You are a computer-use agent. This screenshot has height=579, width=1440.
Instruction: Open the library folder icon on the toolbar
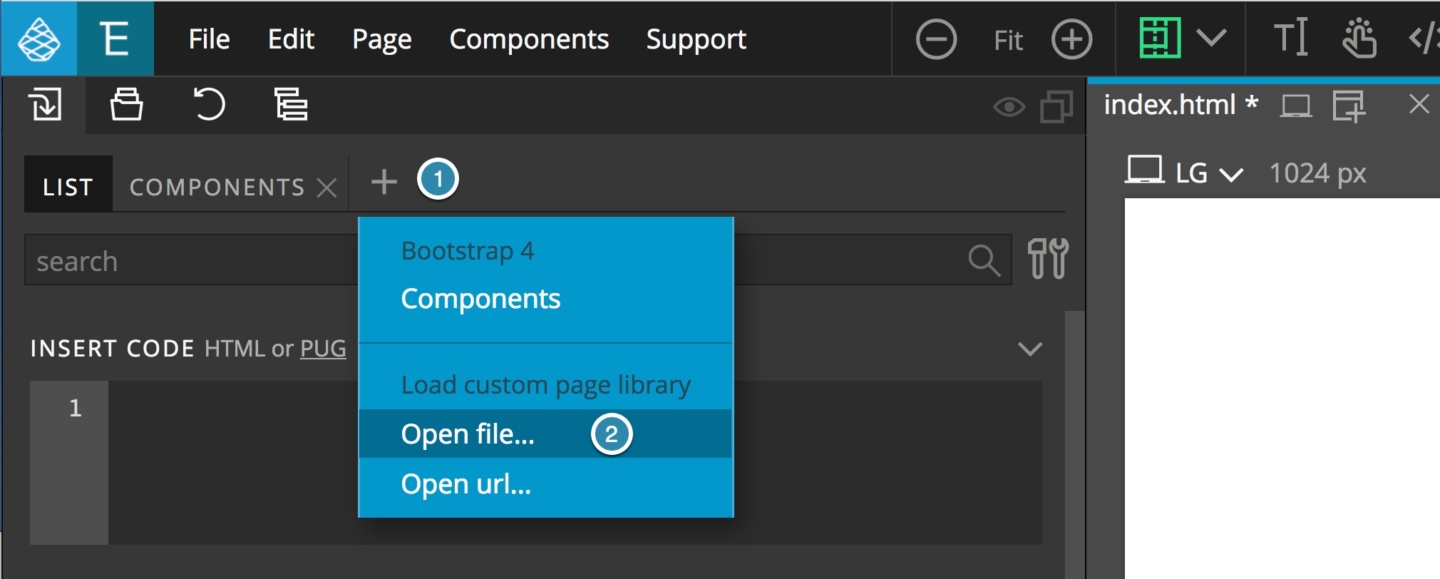126,105
